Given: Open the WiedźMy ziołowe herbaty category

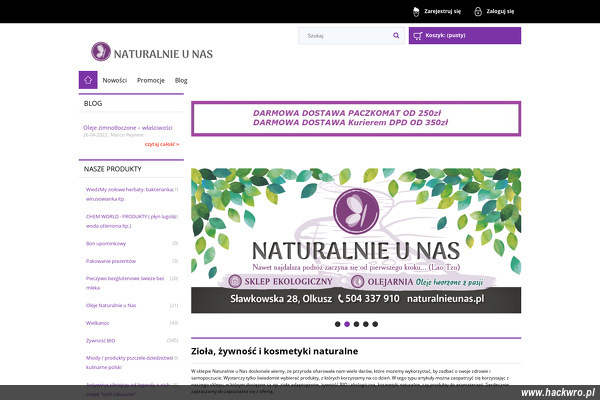Looking at the screenshot, I should tap(130, 194).
